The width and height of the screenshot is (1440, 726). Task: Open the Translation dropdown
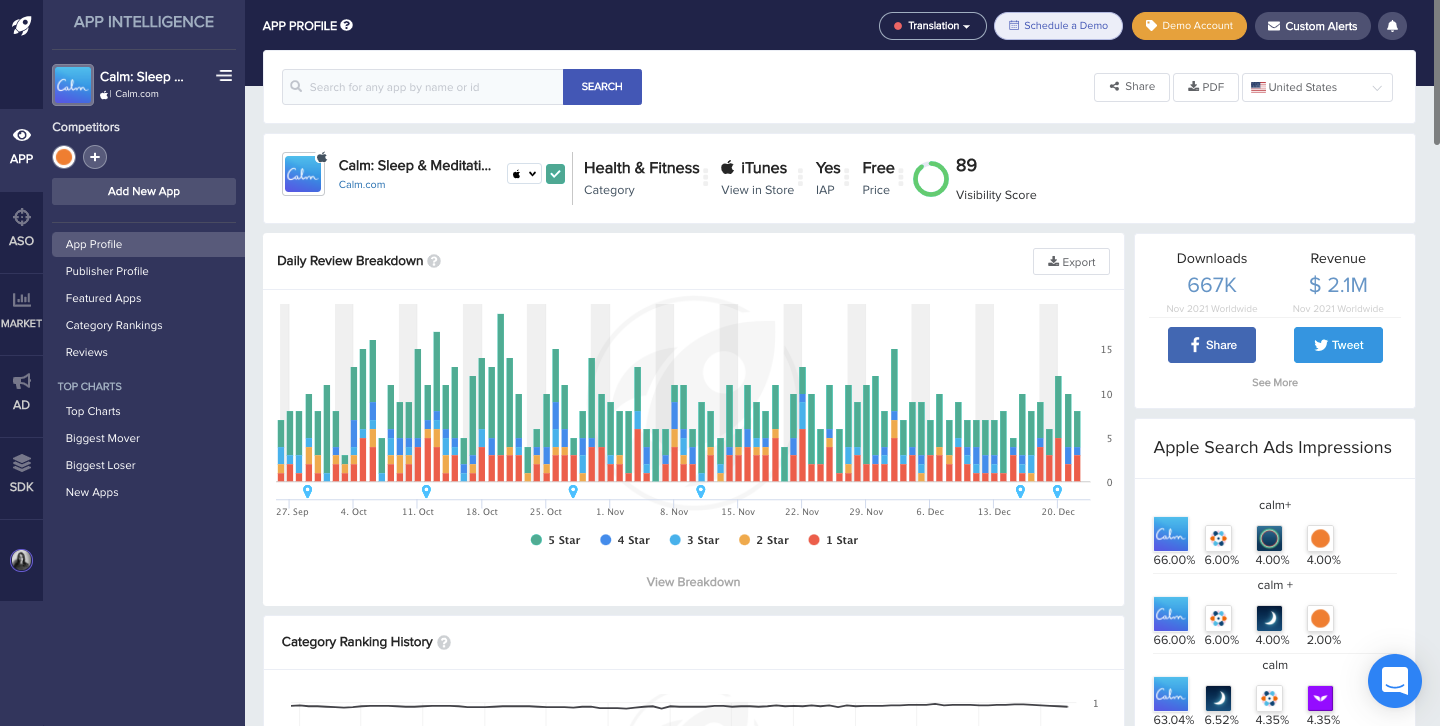coord(932,26)
